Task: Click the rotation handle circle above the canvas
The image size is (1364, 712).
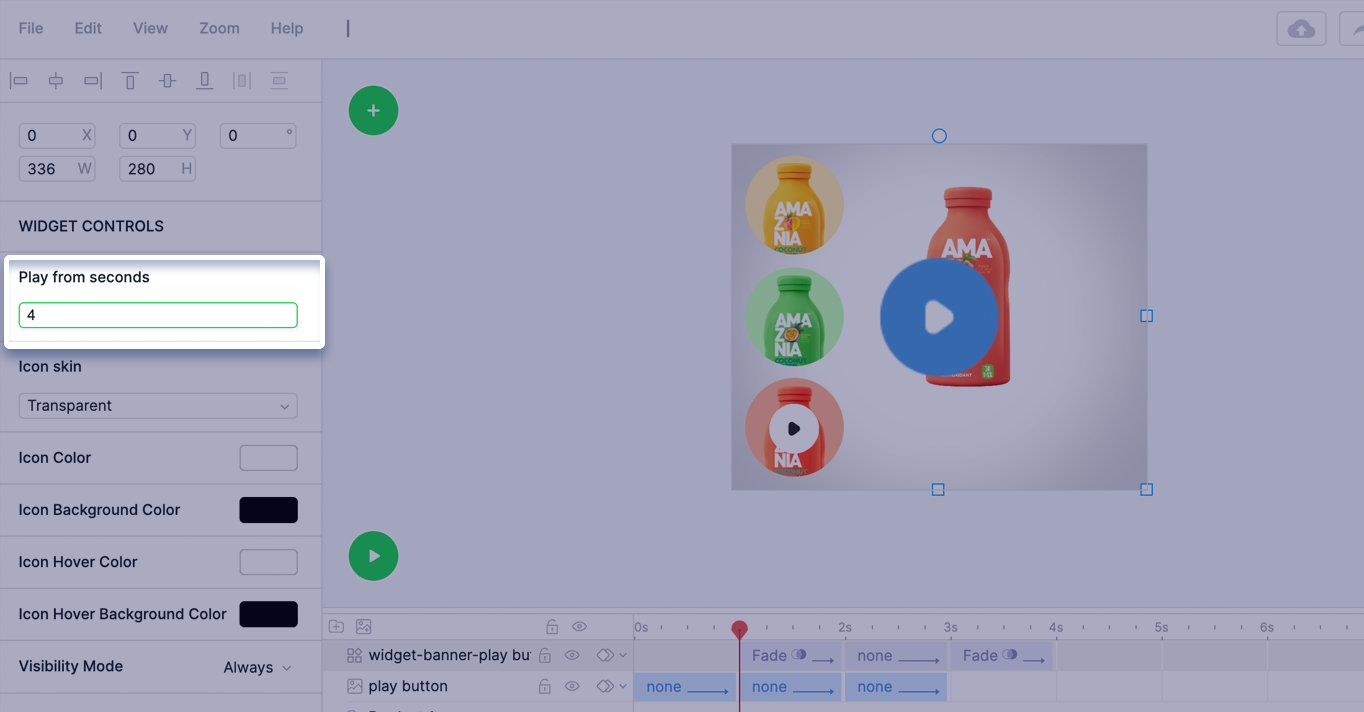Action: click(939, 136)
